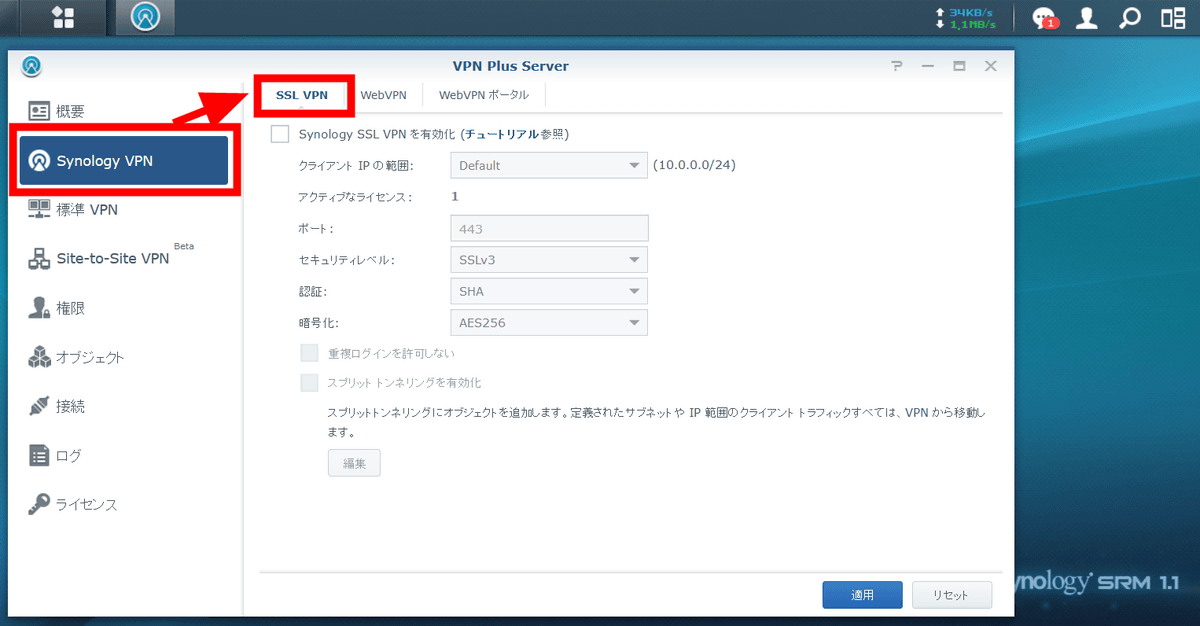Close the VPN Plus Server window

pyautogui.click(x=990, y=66)
